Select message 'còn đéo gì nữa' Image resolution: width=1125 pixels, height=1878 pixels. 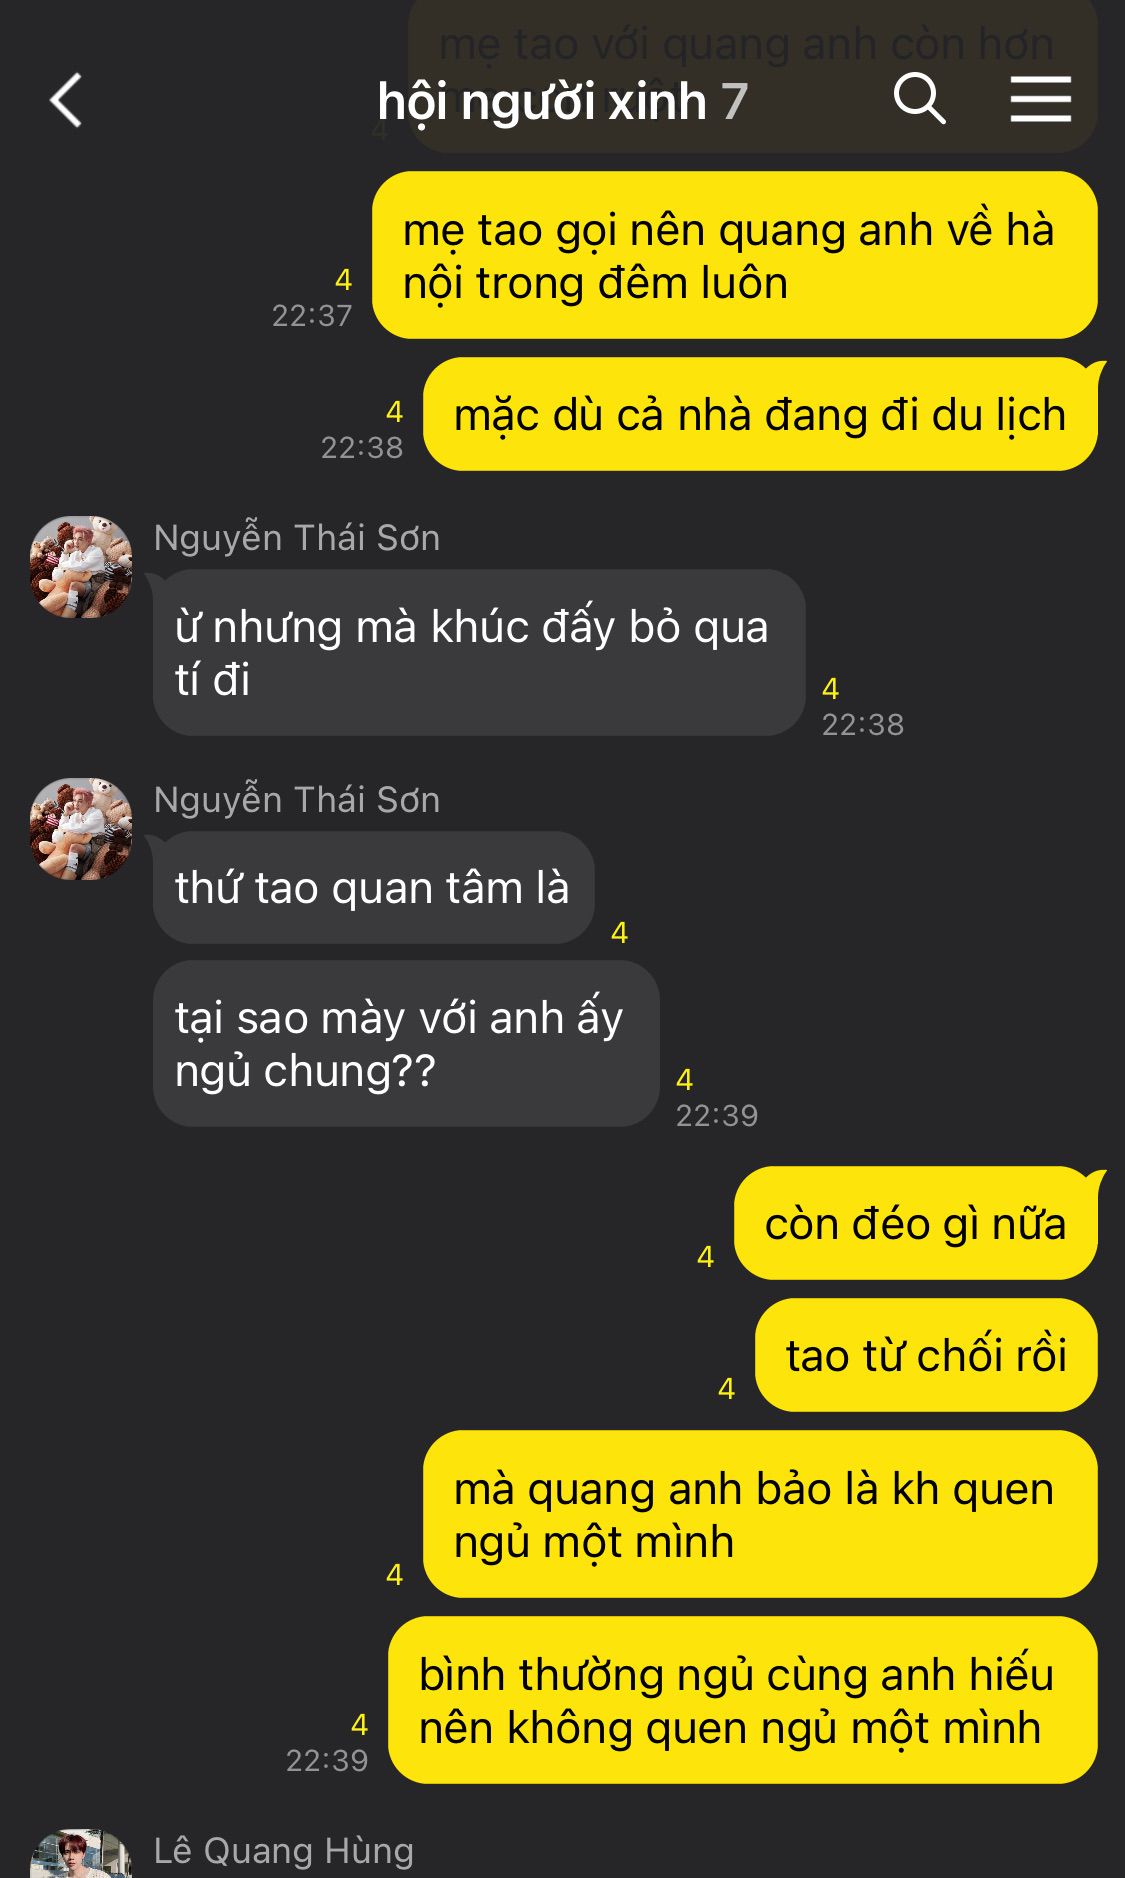pos(916,1224)
